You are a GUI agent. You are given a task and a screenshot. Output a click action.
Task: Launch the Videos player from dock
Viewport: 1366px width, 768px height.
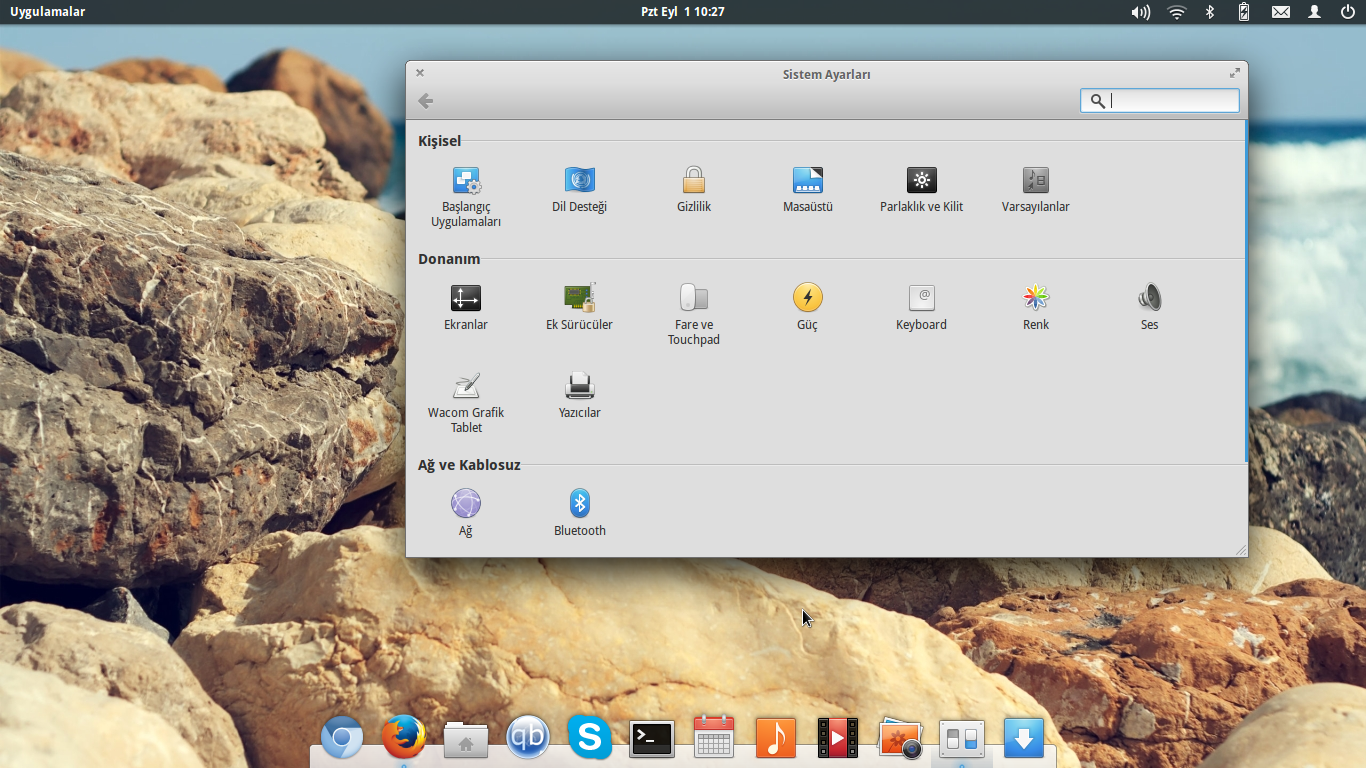click(838, 738)
